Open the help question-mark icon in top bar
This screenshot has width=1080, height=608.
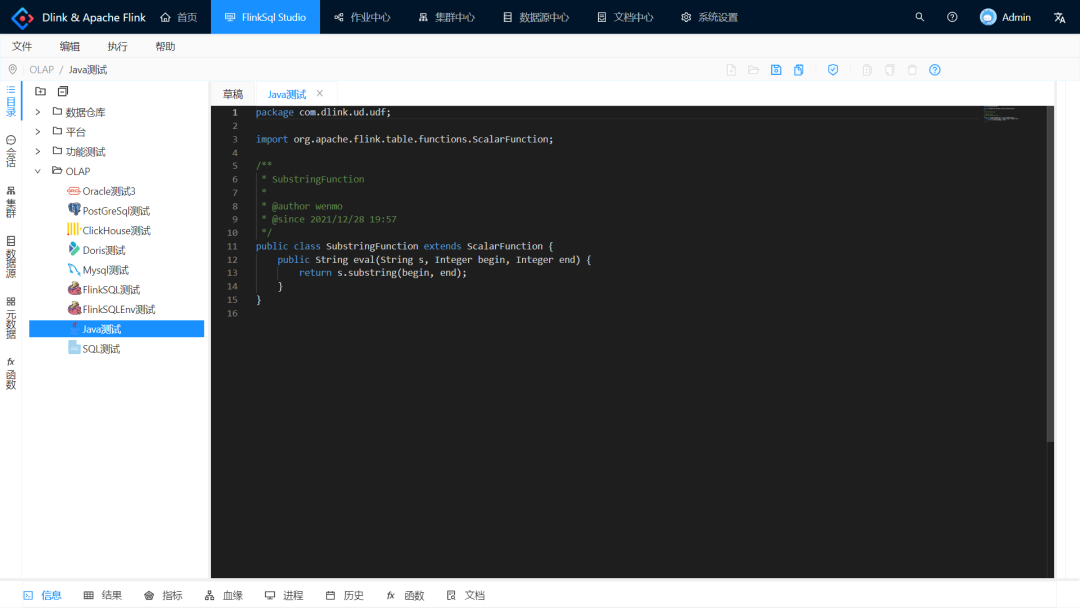coord(952,17)
